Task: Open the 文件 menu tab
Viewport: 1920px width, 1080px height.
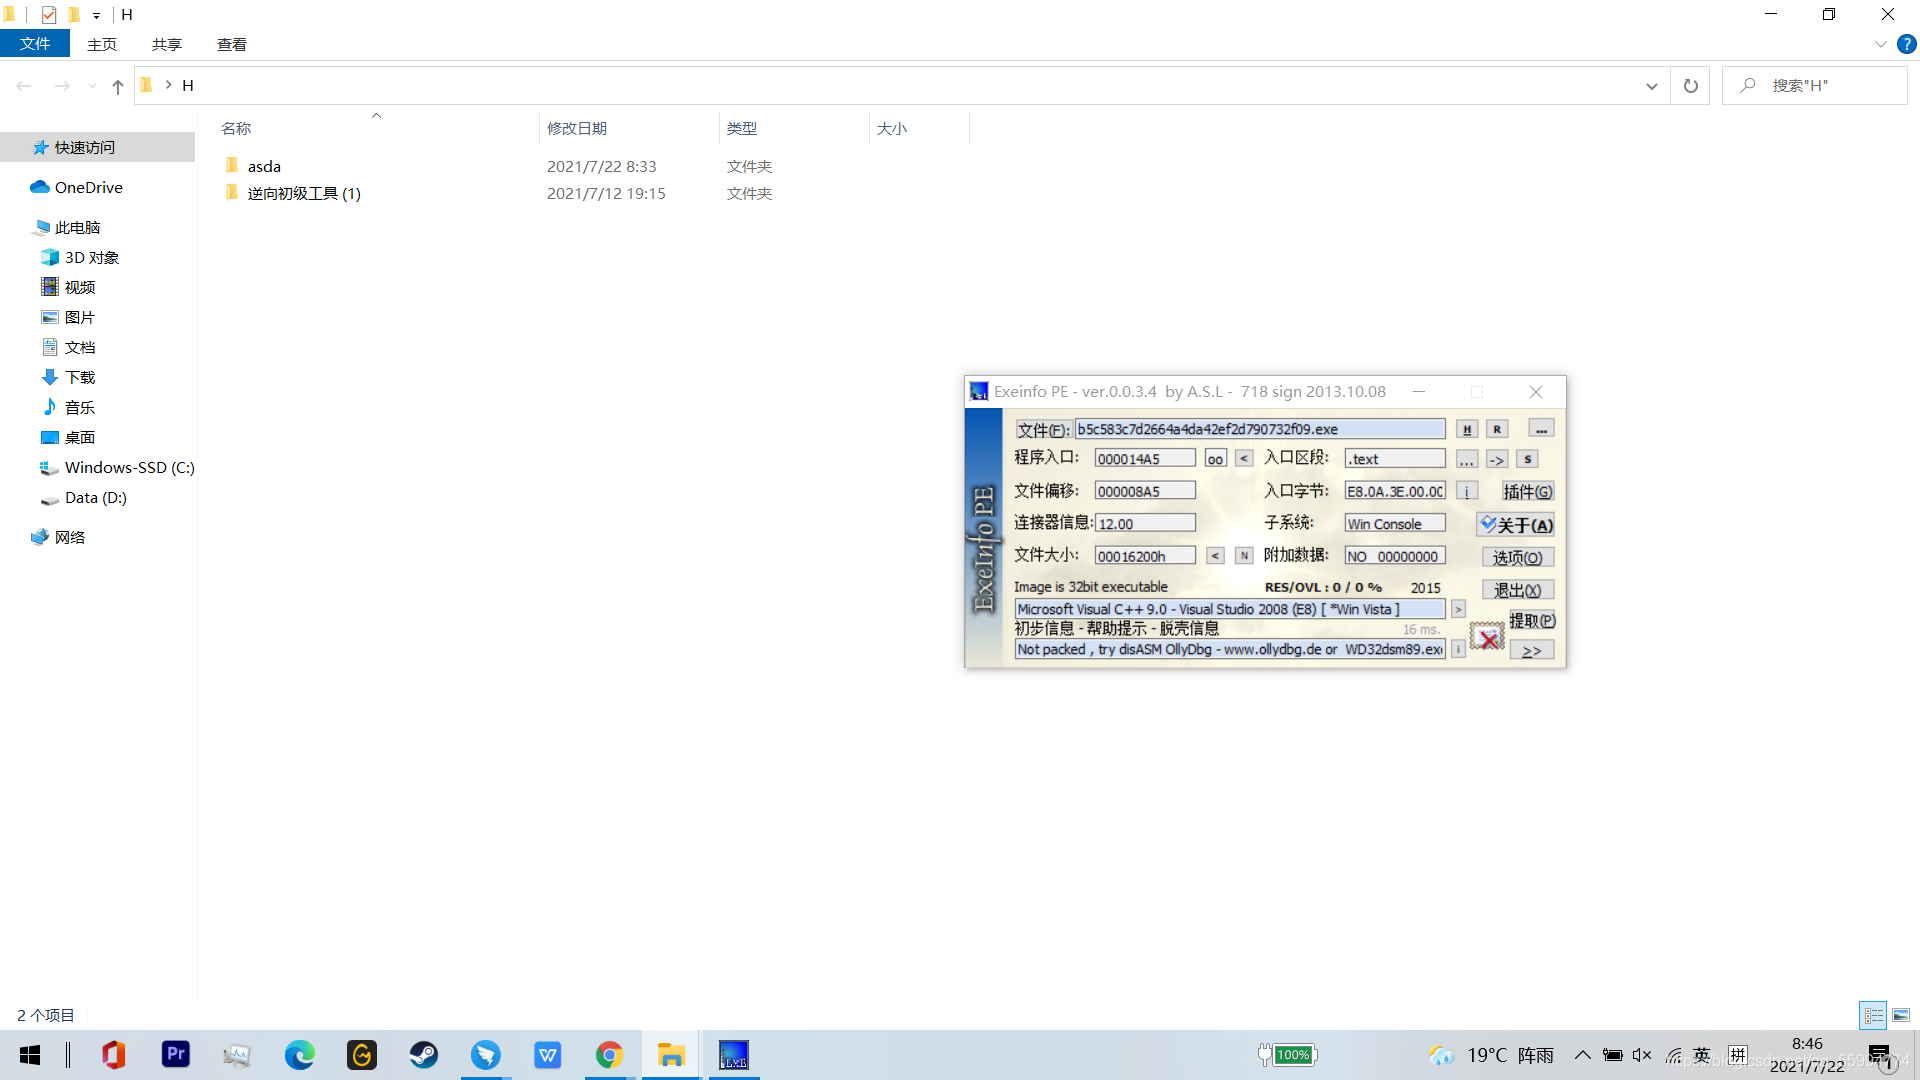Action: [35, 44]
